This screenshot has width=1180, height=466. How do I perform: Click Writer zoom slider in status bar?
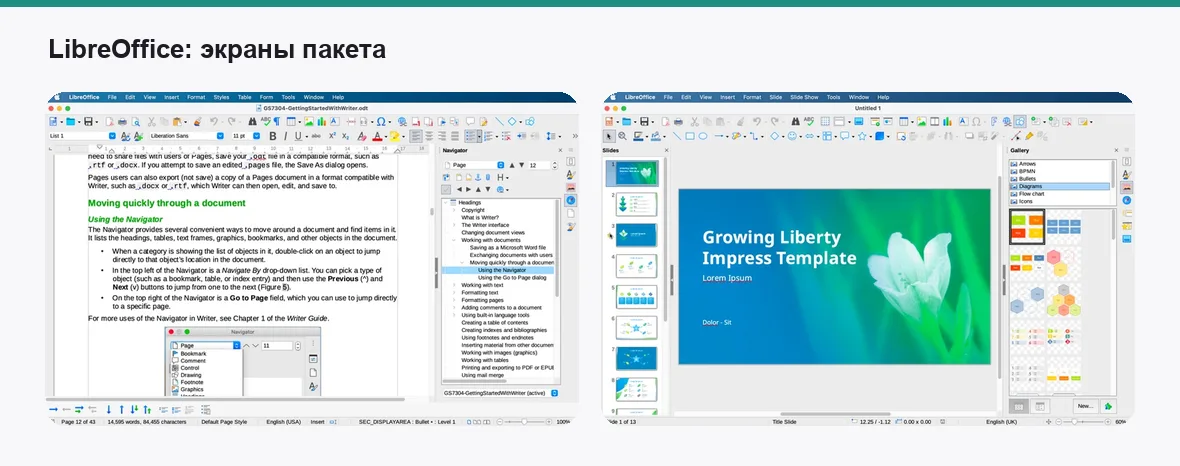point(525,422)
